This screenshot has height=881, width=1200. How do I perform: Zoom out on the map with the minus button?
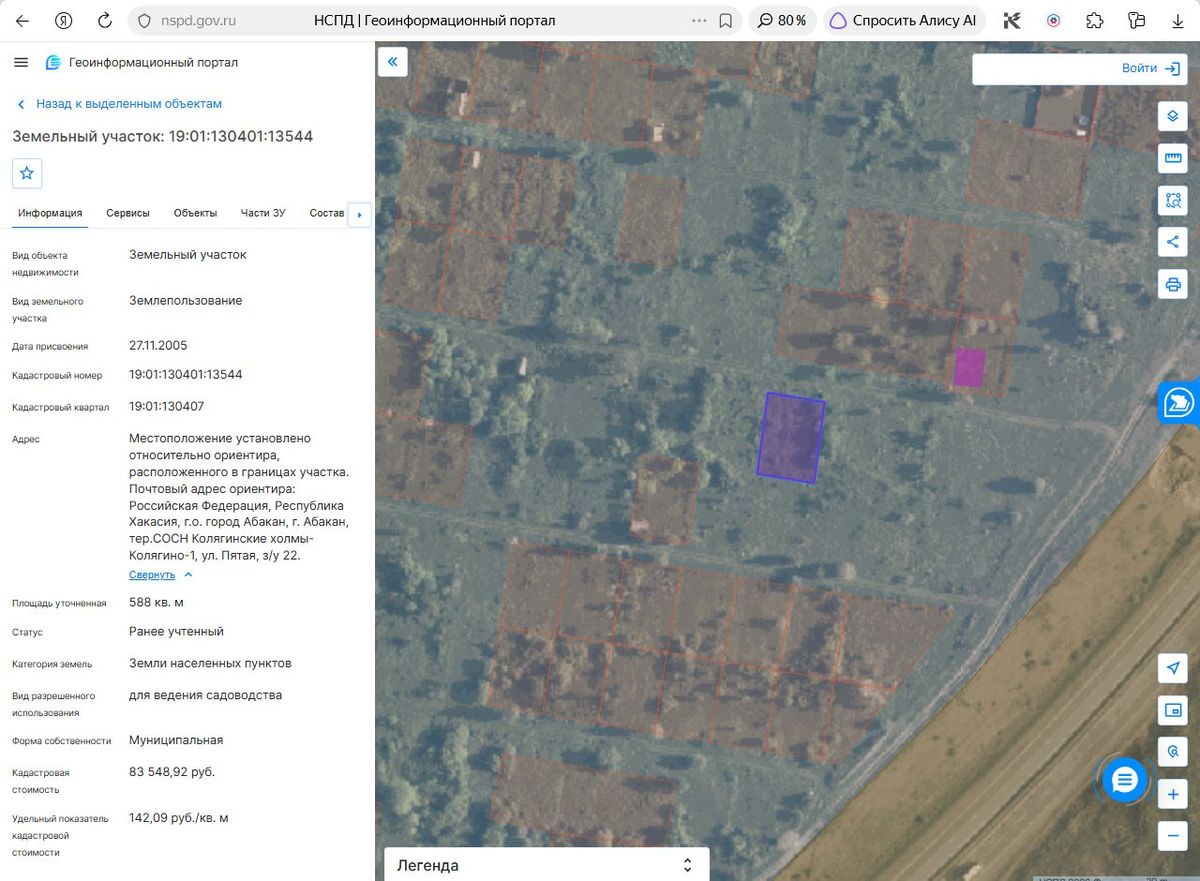click(x=1173, y=835)
